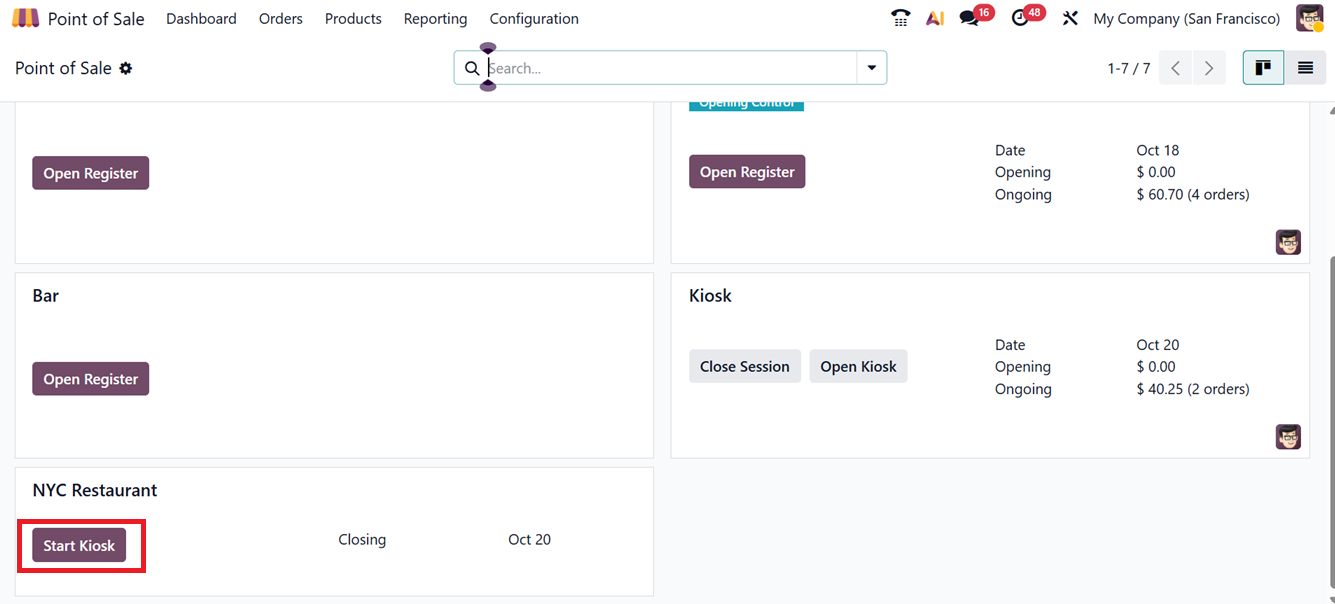Viewport: 1335px width, 604px height.
Task: Open the Products menu
Action: [353, 18]
